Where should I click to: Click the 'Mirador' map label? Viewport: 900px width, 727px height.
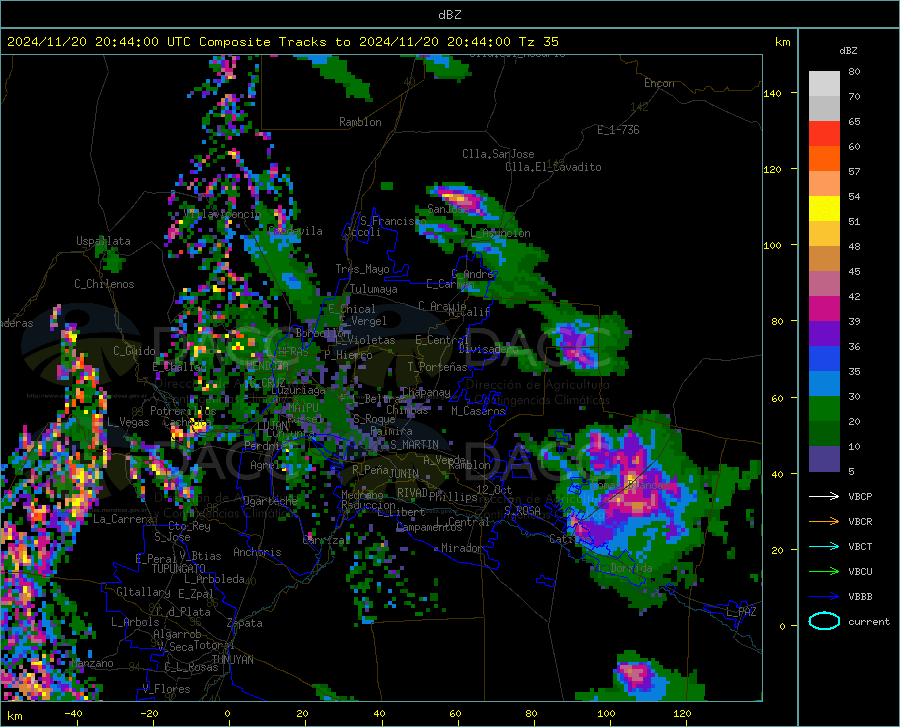click(461, 548)
